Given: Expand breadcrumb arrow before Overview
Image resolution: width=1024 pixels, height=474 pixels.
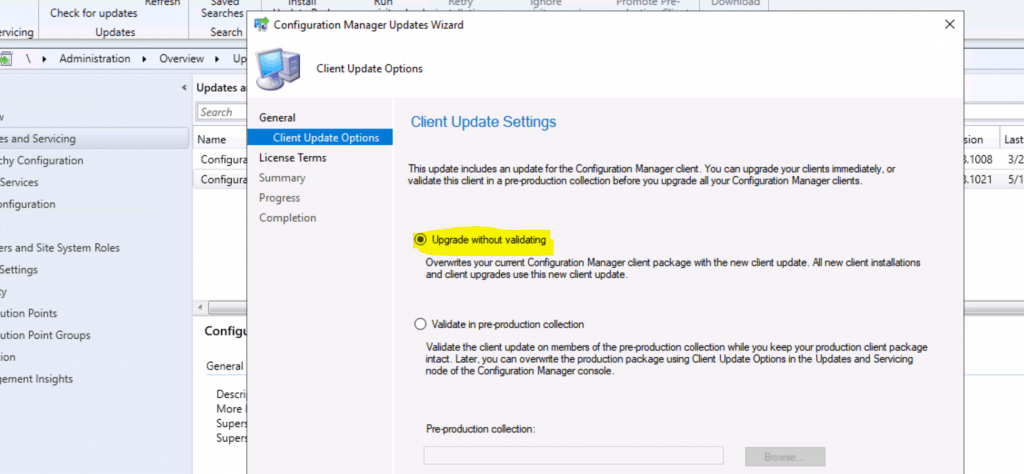Looking at the screenshot, I should pyautogui.click(x=145, y=59).
